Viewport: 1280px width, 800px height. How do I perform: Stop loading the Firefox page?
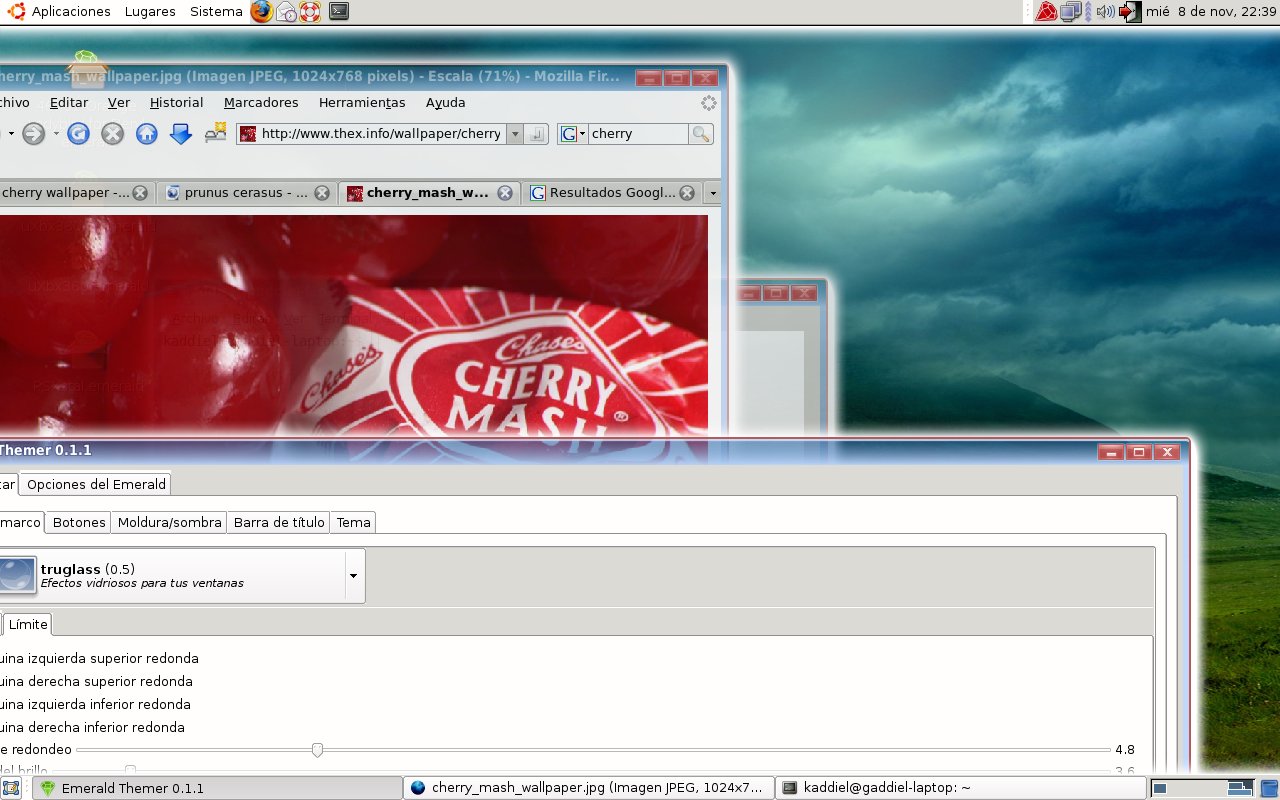[113, 133]
